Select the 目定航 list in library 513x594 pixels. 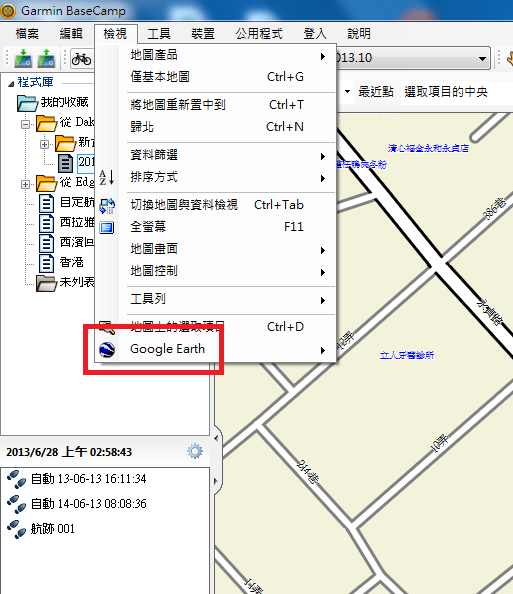(77, 202)
